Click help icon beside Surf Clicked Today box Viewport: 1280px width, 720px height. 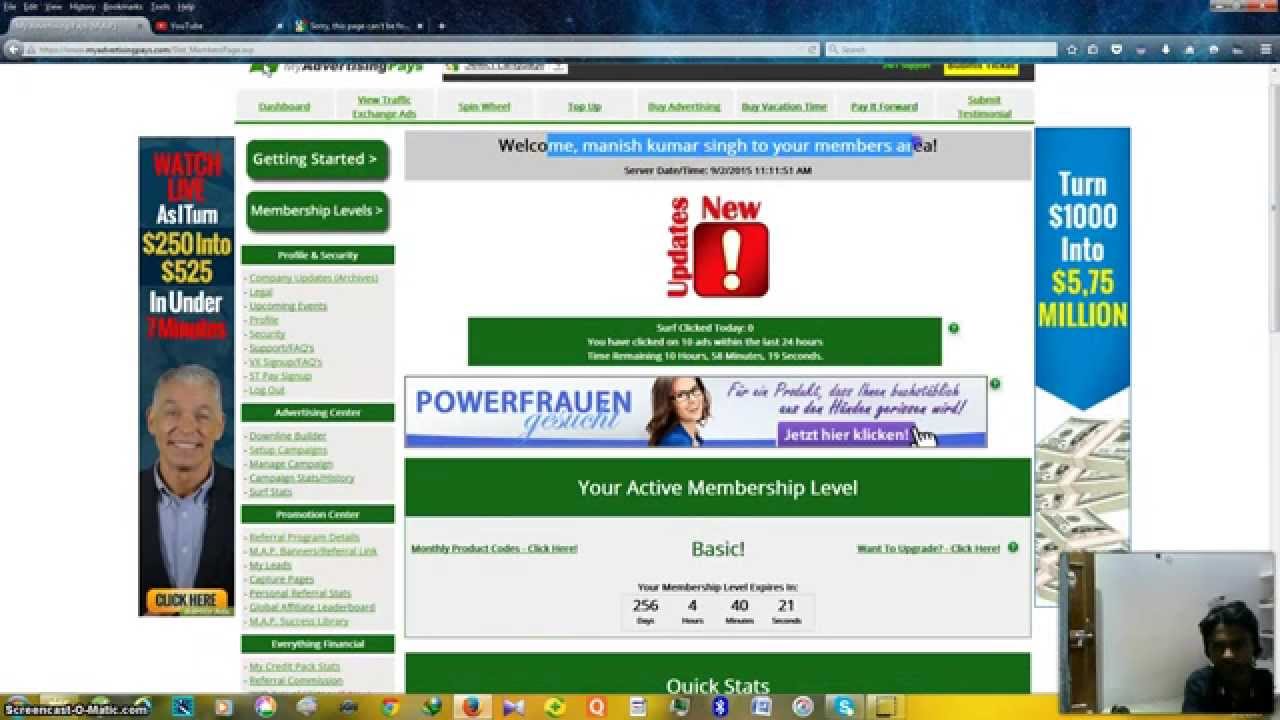point(953,328)
